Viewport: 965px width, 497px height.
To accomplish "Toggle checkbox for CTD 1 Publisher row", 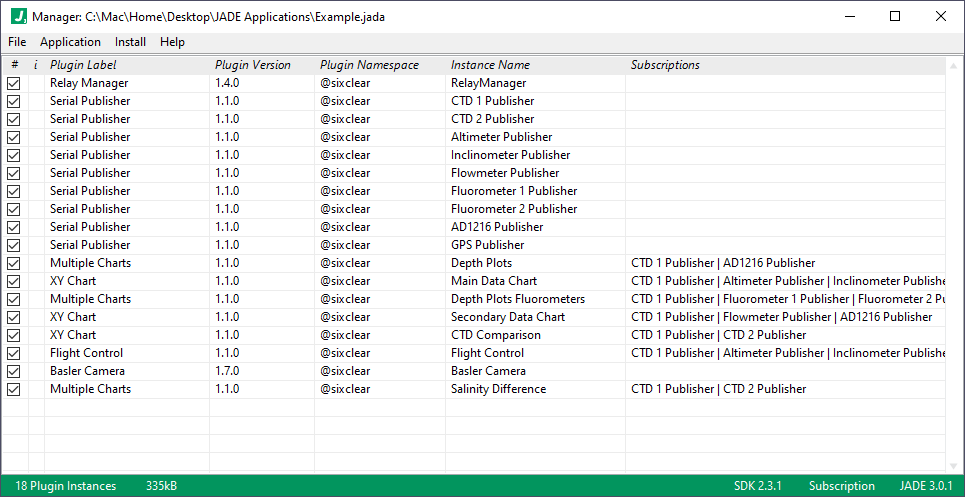I will point(14,101).
